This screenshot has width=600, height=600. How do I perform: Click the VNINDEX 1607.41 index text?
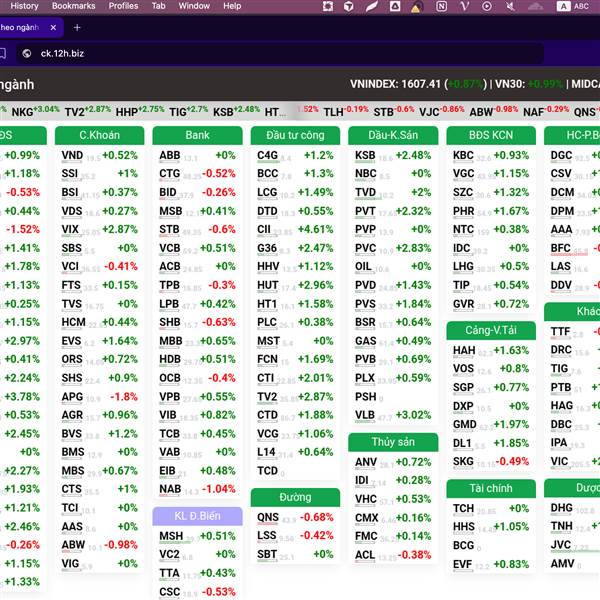tap(395, 84)
